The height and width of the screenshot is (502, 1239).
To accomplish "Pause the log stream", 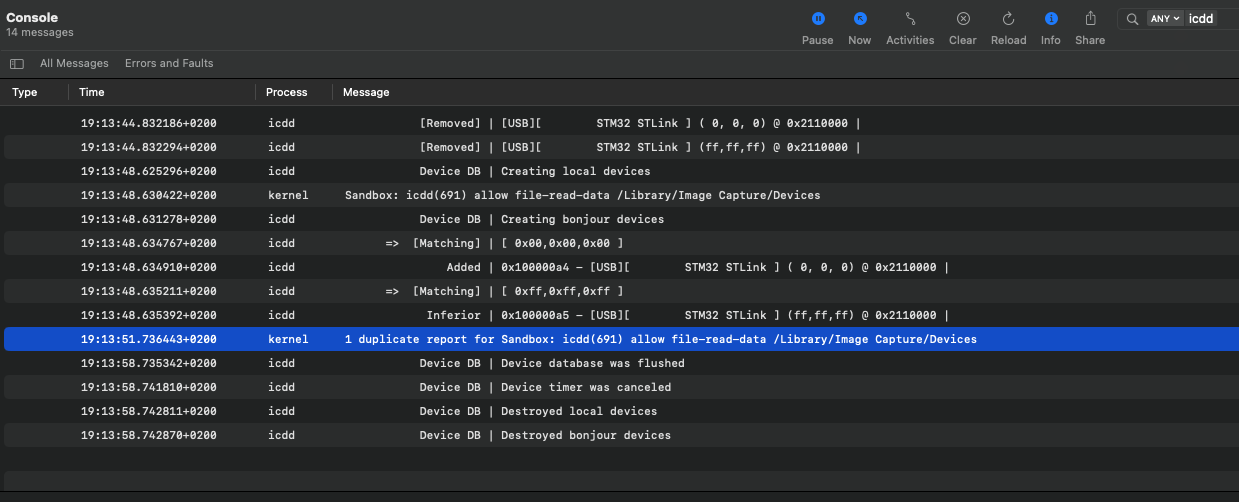I will point(817,28).
